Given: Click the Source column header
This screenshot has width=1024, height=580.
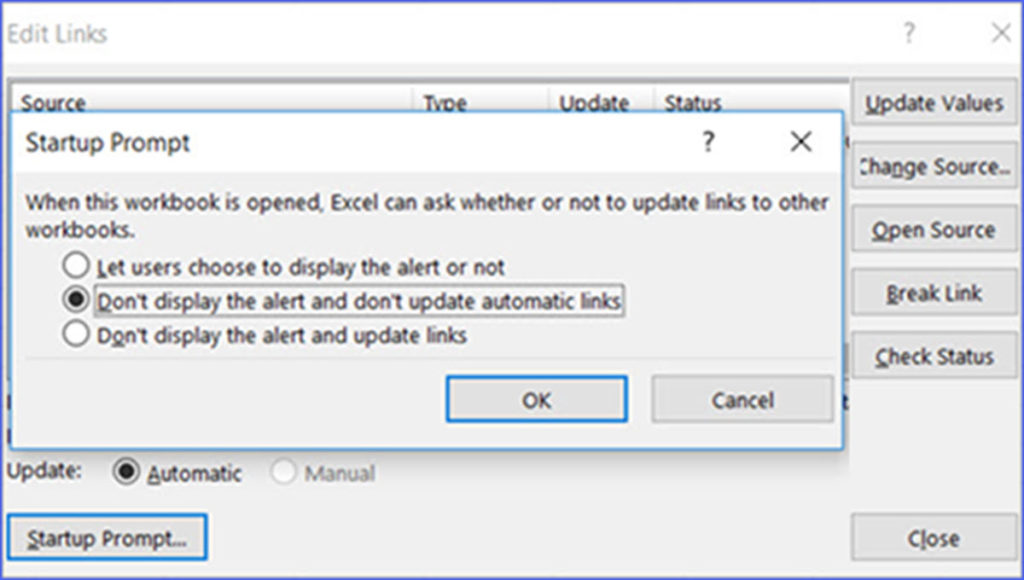Looking at the screenshot, I should pos(52,102).
